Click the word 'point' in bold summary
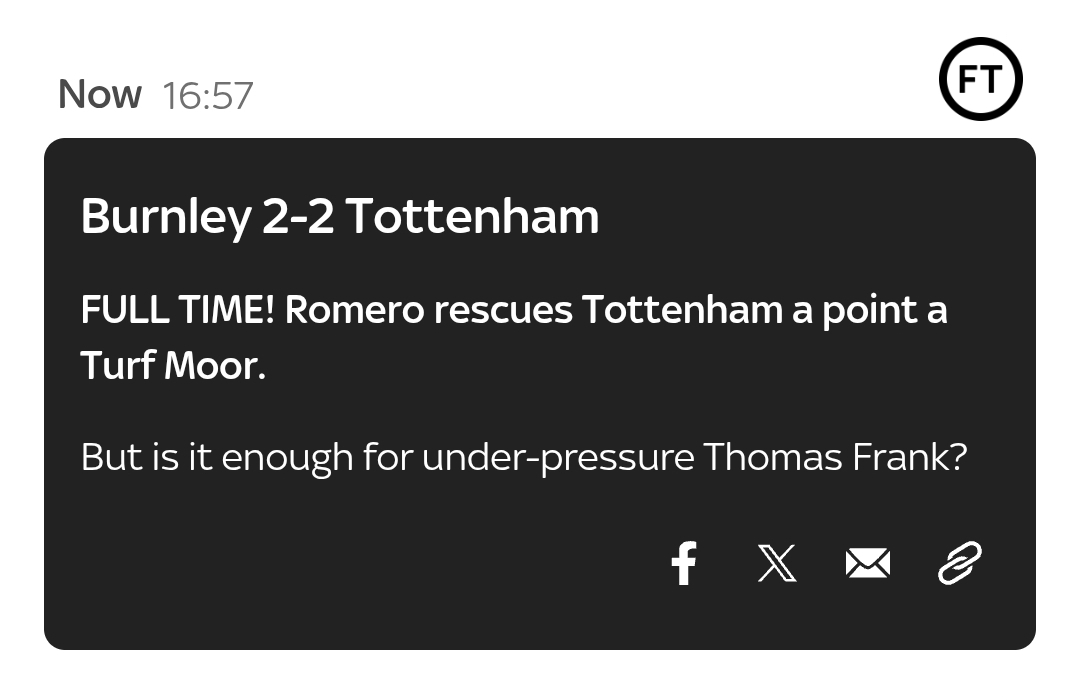The height and width of the screenshot is (700, 1069). click(x=869, y=311)
